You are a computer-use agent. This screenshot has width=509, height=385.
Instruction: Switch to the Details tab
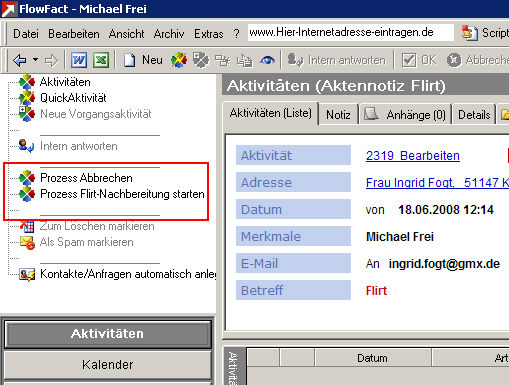[474, 115]
